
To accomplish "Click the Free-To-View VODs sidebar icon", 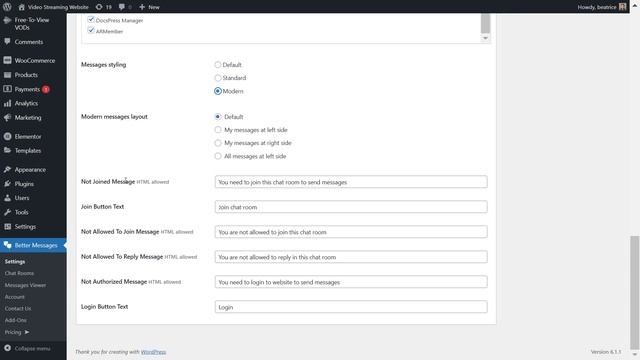I will (x=7, y=20).
